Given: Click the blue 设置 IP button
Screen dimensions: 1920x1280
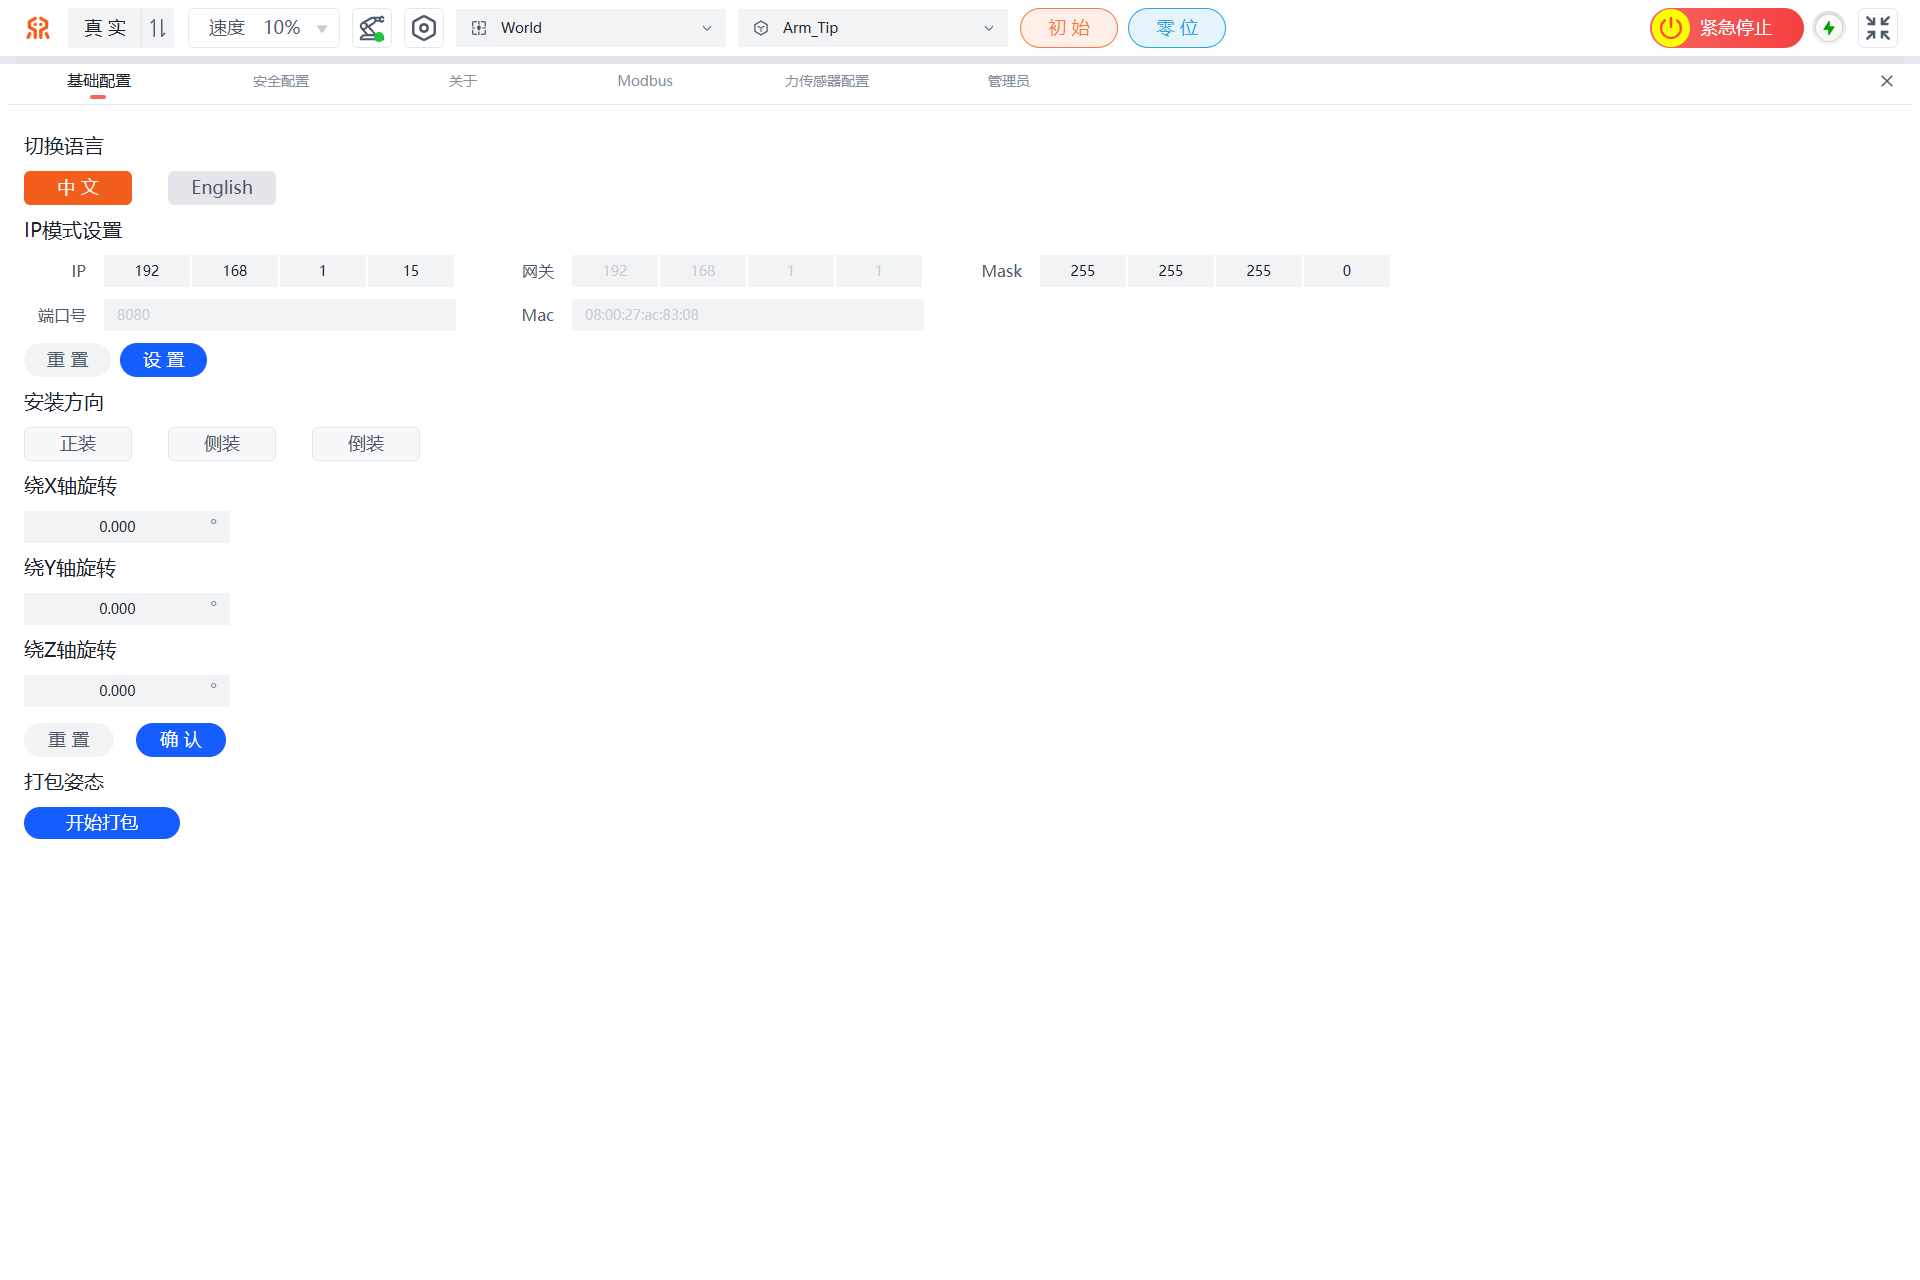Looking at the screenshot, I should tap(163, 360).
